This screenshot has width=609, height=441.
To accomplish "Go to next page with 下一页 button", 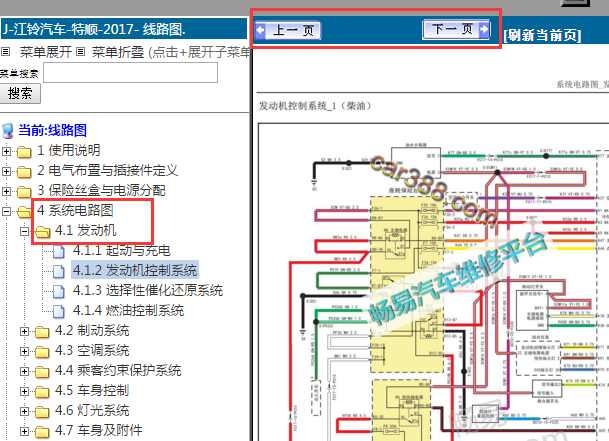I will click(456, 29).
